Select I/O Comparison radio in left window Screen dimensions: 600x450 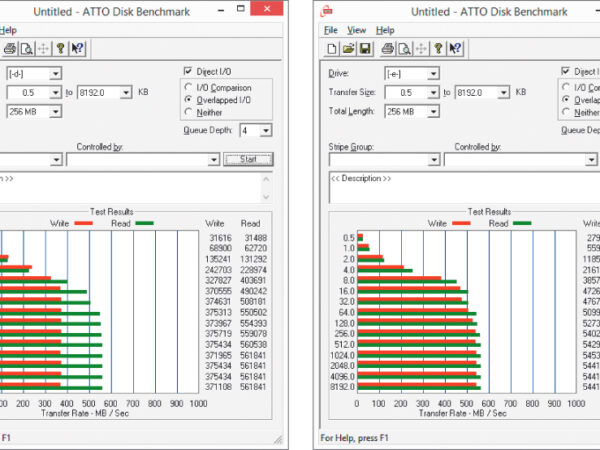coord(188,87)
